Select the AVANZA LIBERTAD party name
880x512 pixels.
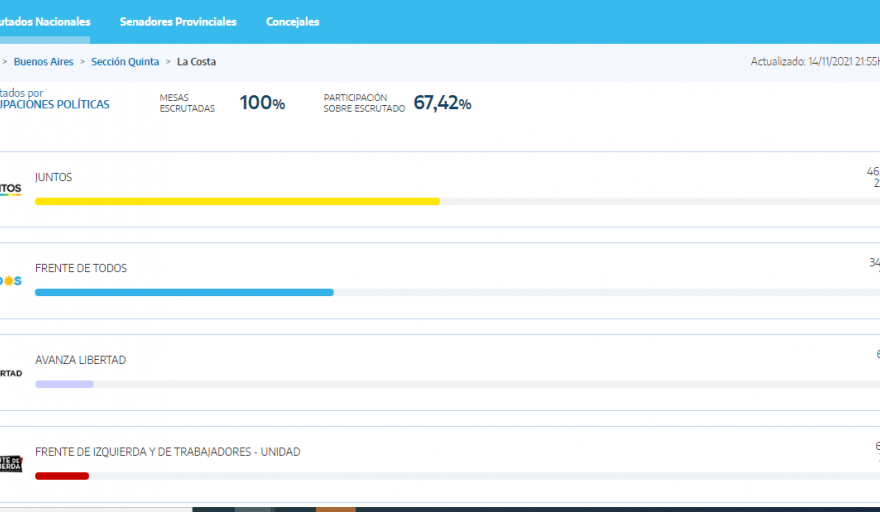coord(80,360)
